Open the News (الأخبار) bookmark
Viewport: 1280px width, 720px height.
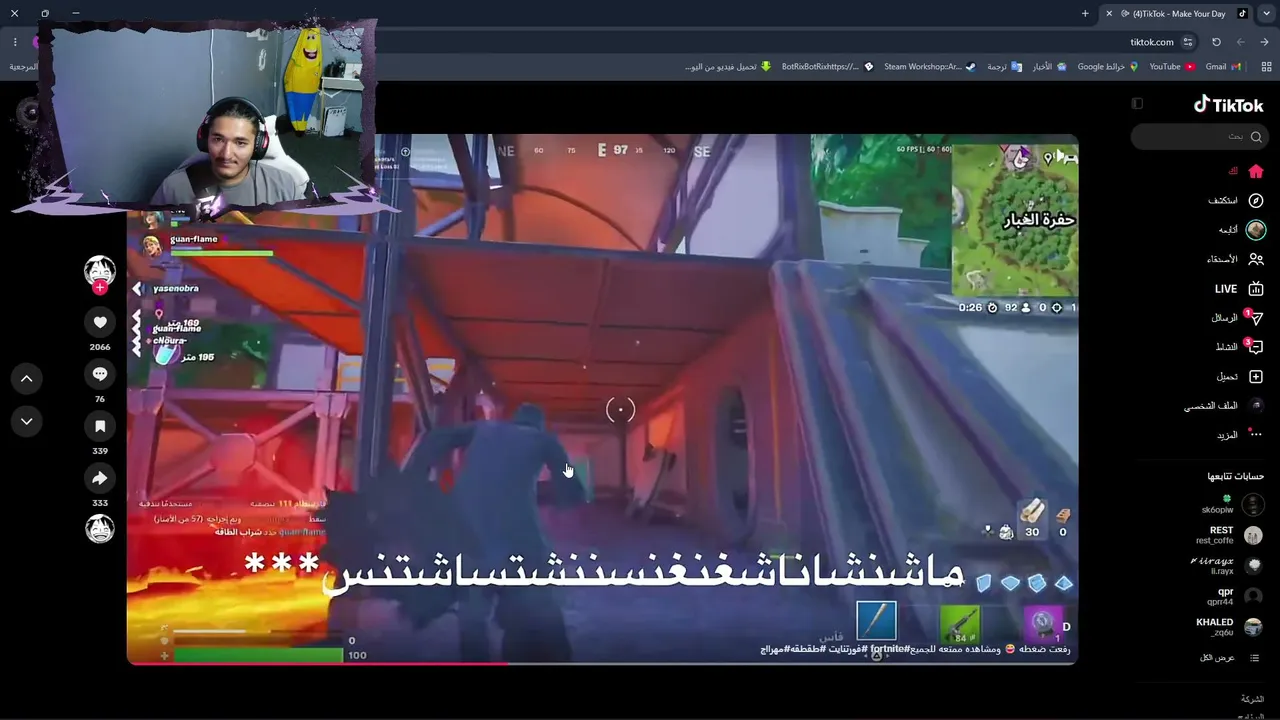[x=1049, y=67]
